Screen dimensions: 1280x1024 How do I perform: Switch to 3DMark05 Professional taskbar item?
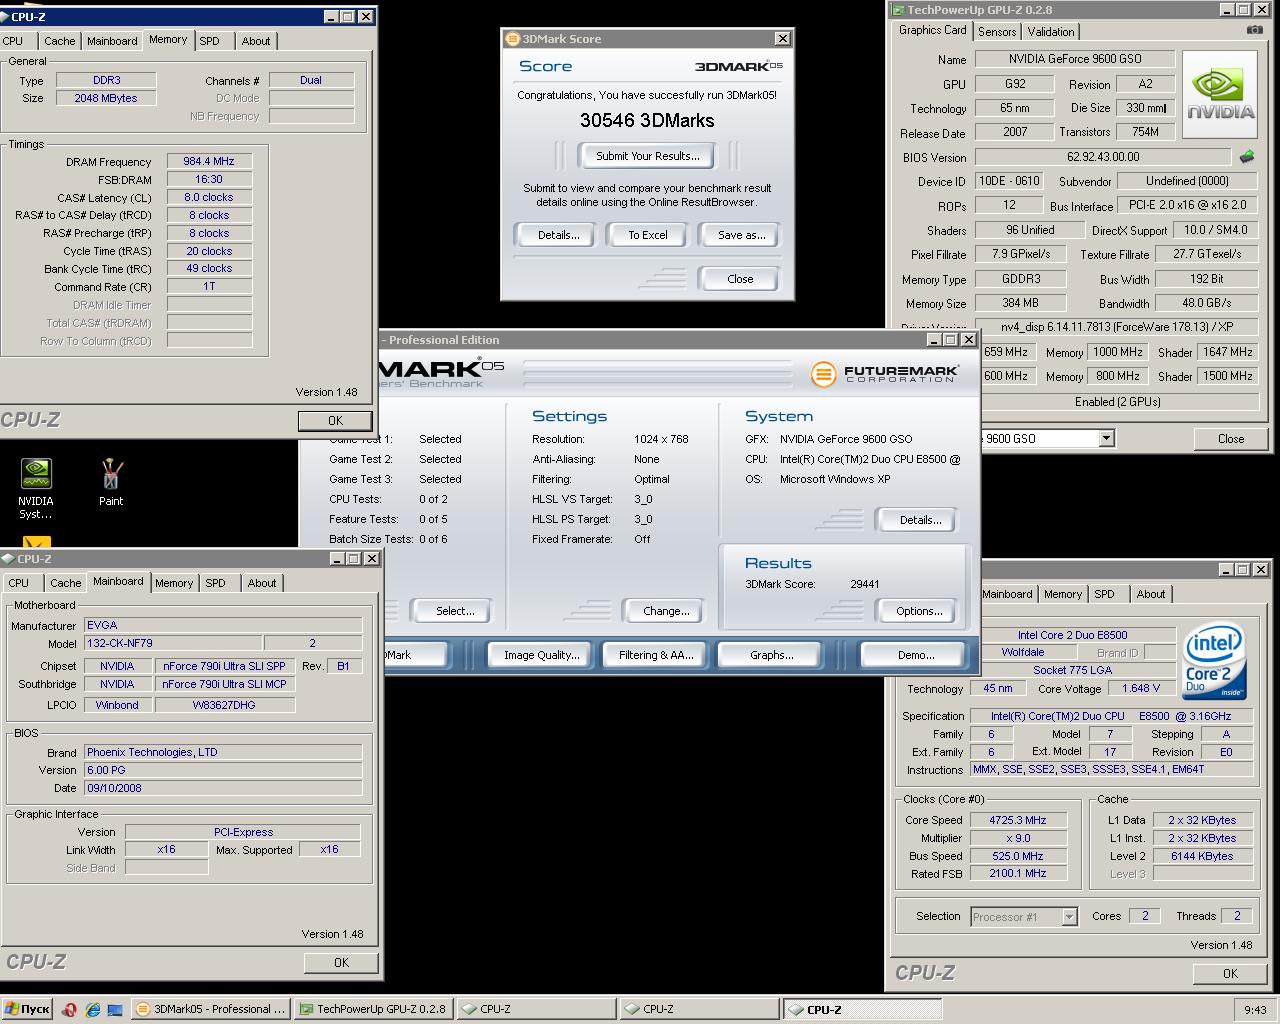point(211,1009)
